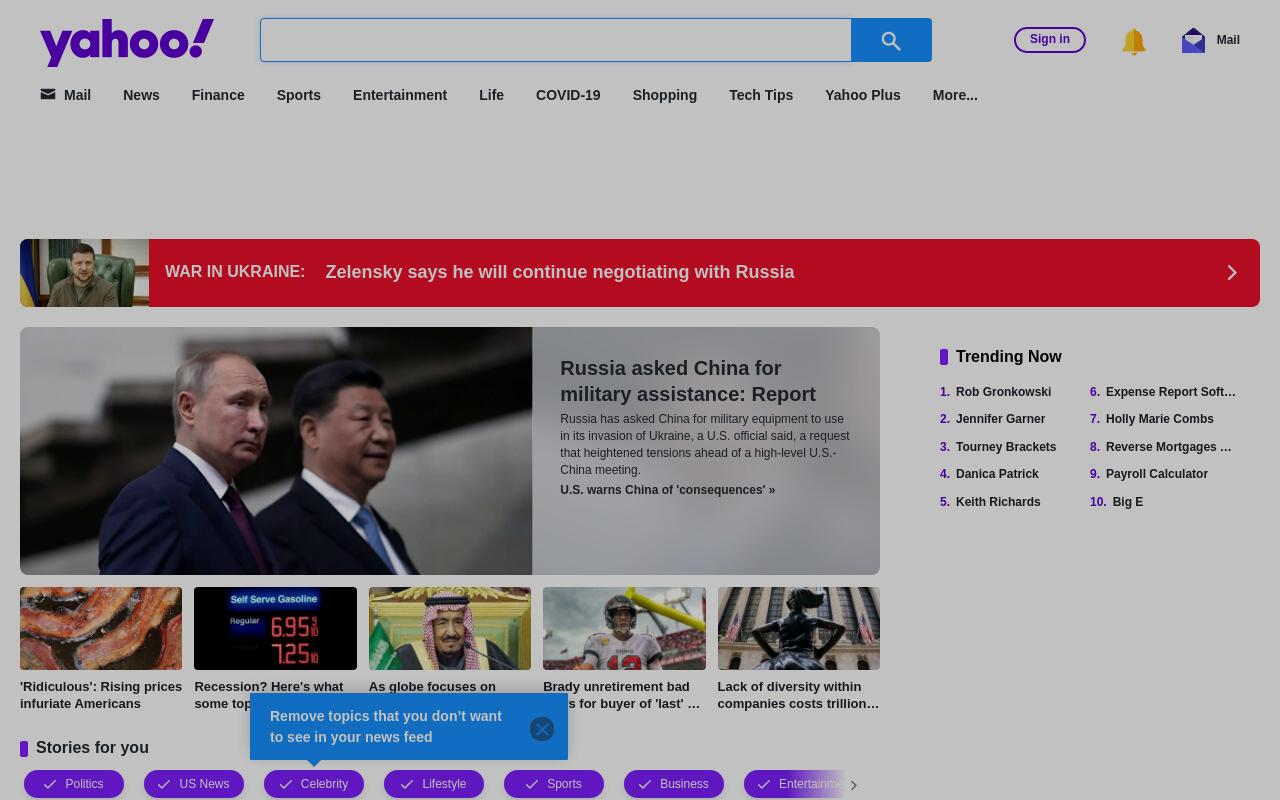Click the small envelope icon in the nav bar
Viewport: 1280px width, 800px height.
48,94
